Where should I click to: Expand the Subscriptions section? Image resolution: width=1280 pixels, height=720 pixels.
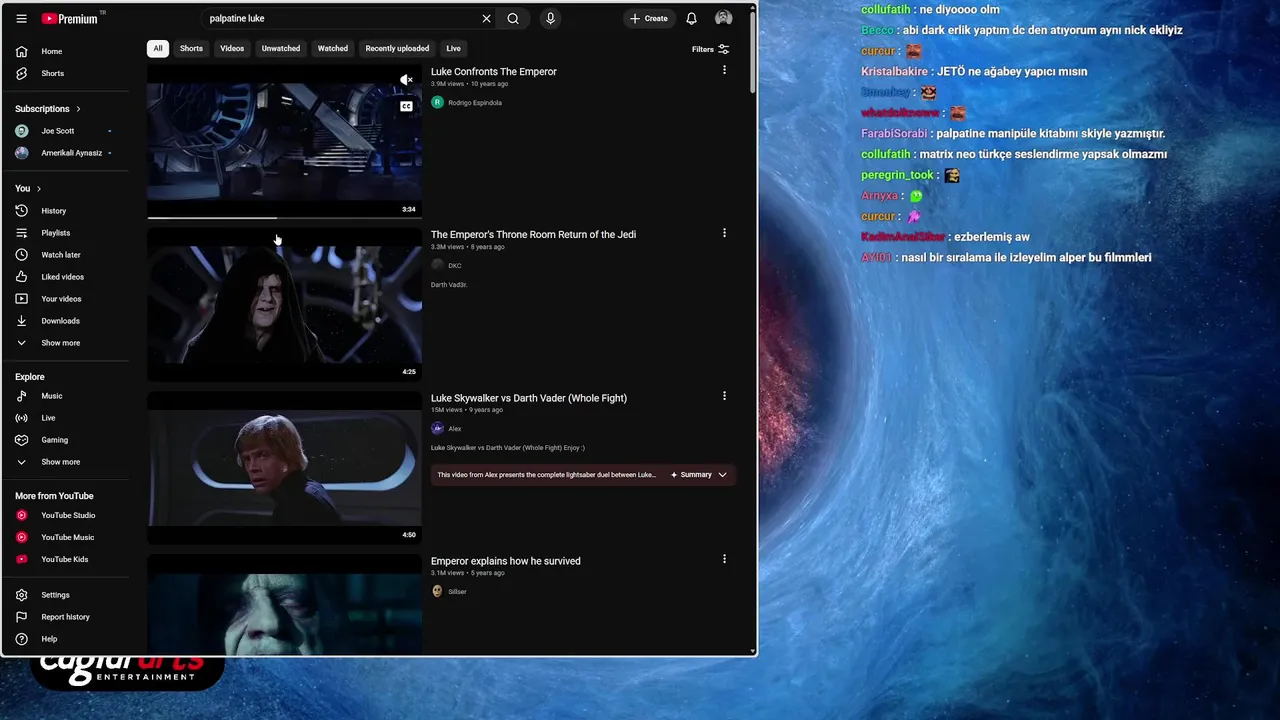[48, 108]
